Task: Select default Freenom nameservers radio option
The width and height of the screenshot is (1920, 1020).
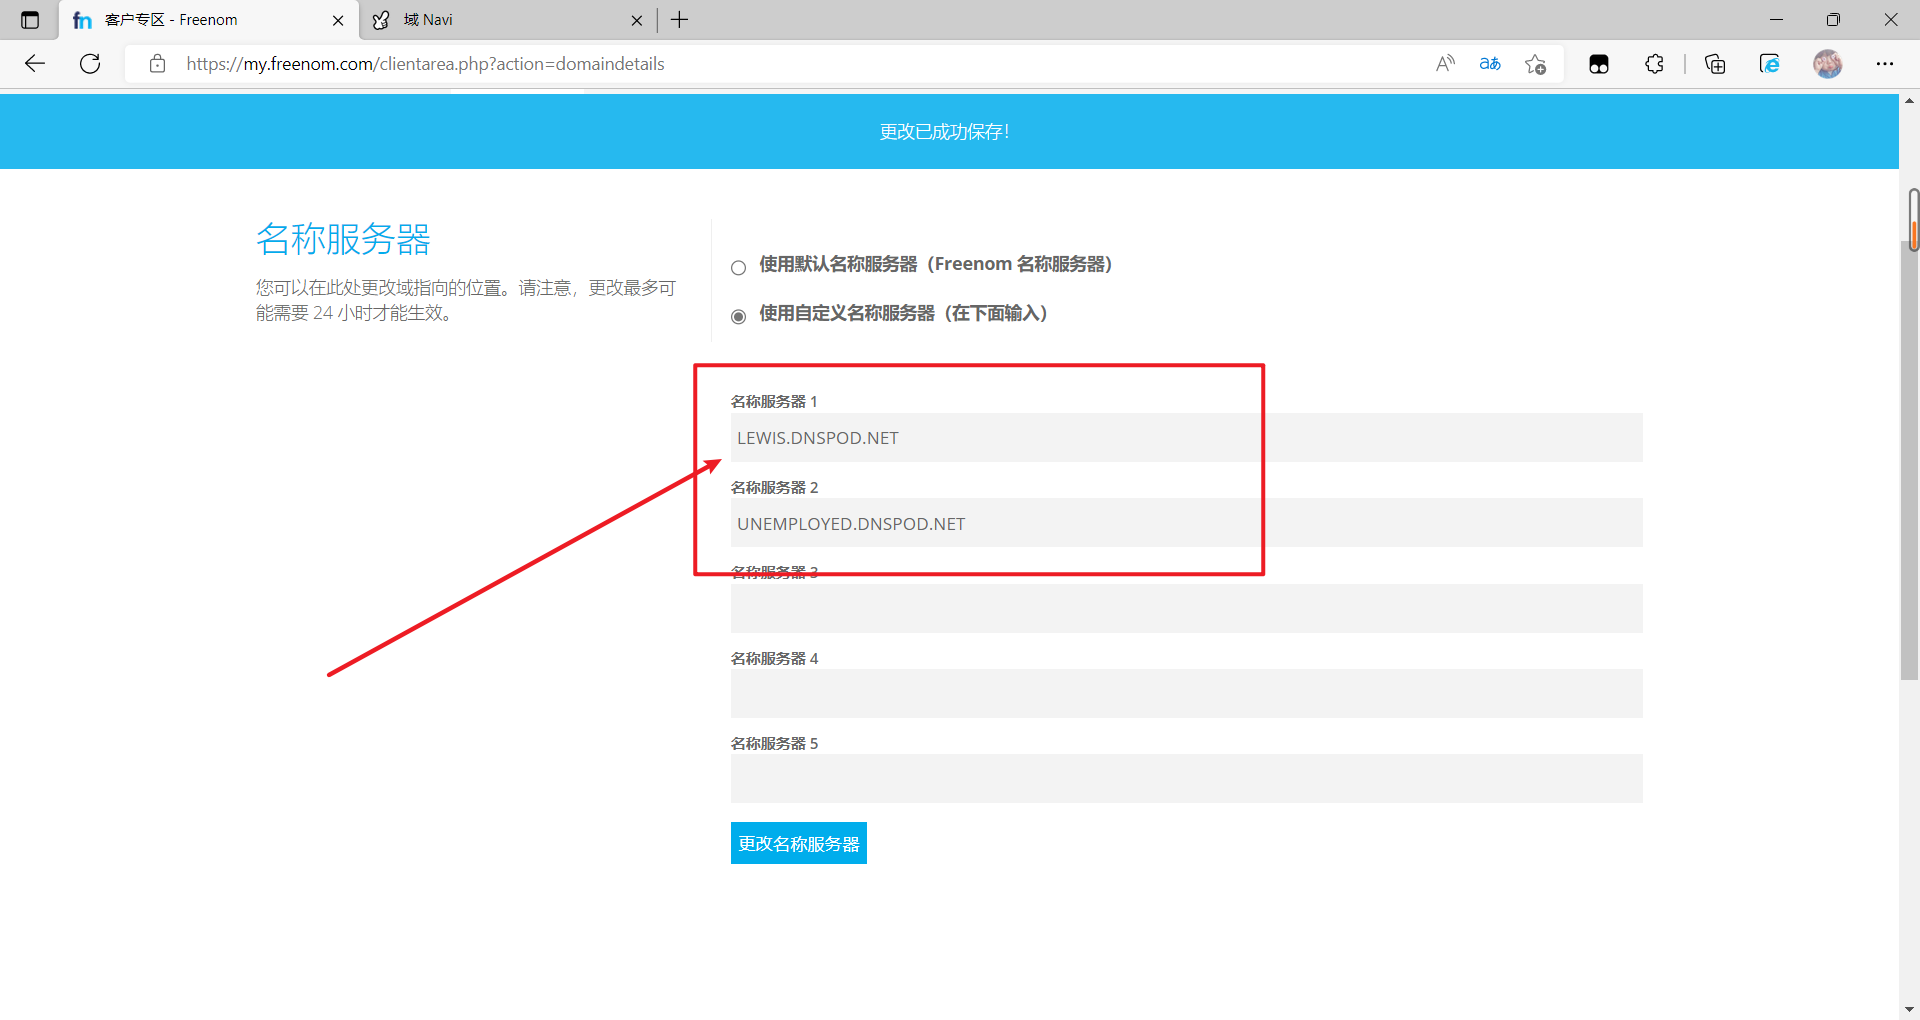Action: [x=739, y=267]
